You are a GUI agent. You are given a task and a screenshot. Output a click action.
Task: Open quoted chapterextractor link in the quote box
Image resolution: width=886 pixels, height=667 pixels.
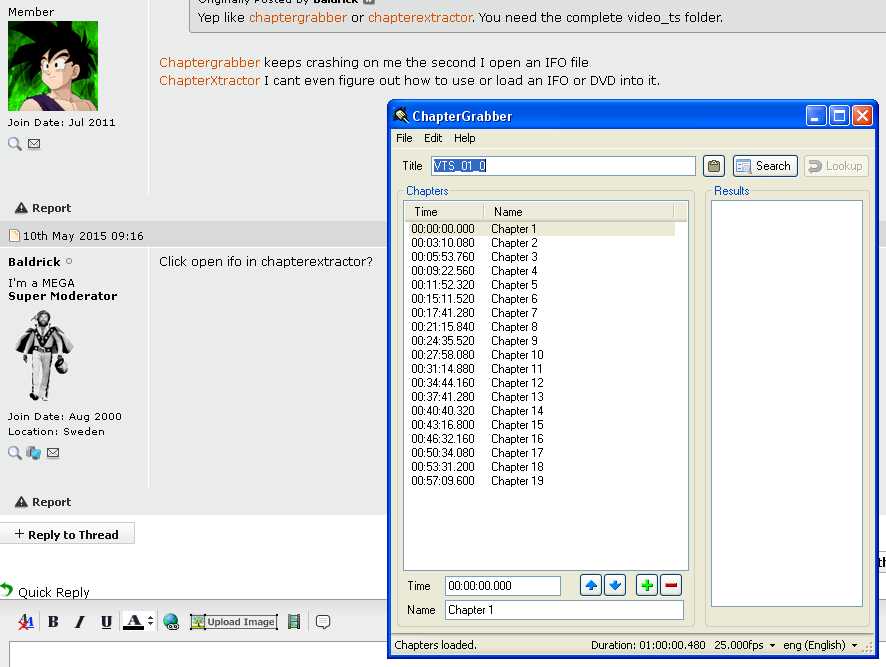point(420,18)
